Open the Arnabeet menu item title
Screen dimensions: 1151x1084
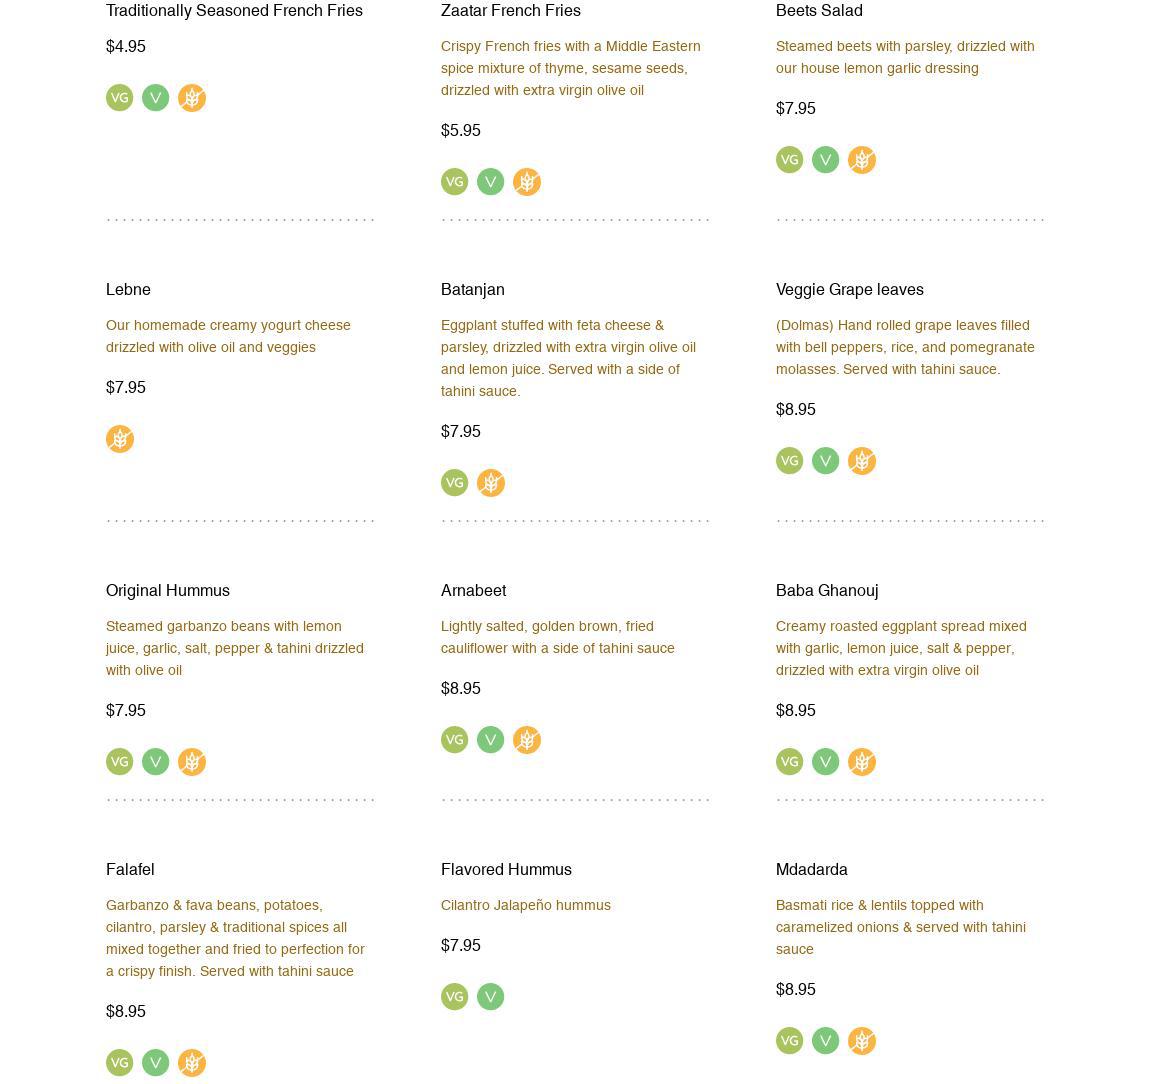(x=473, y=590)
